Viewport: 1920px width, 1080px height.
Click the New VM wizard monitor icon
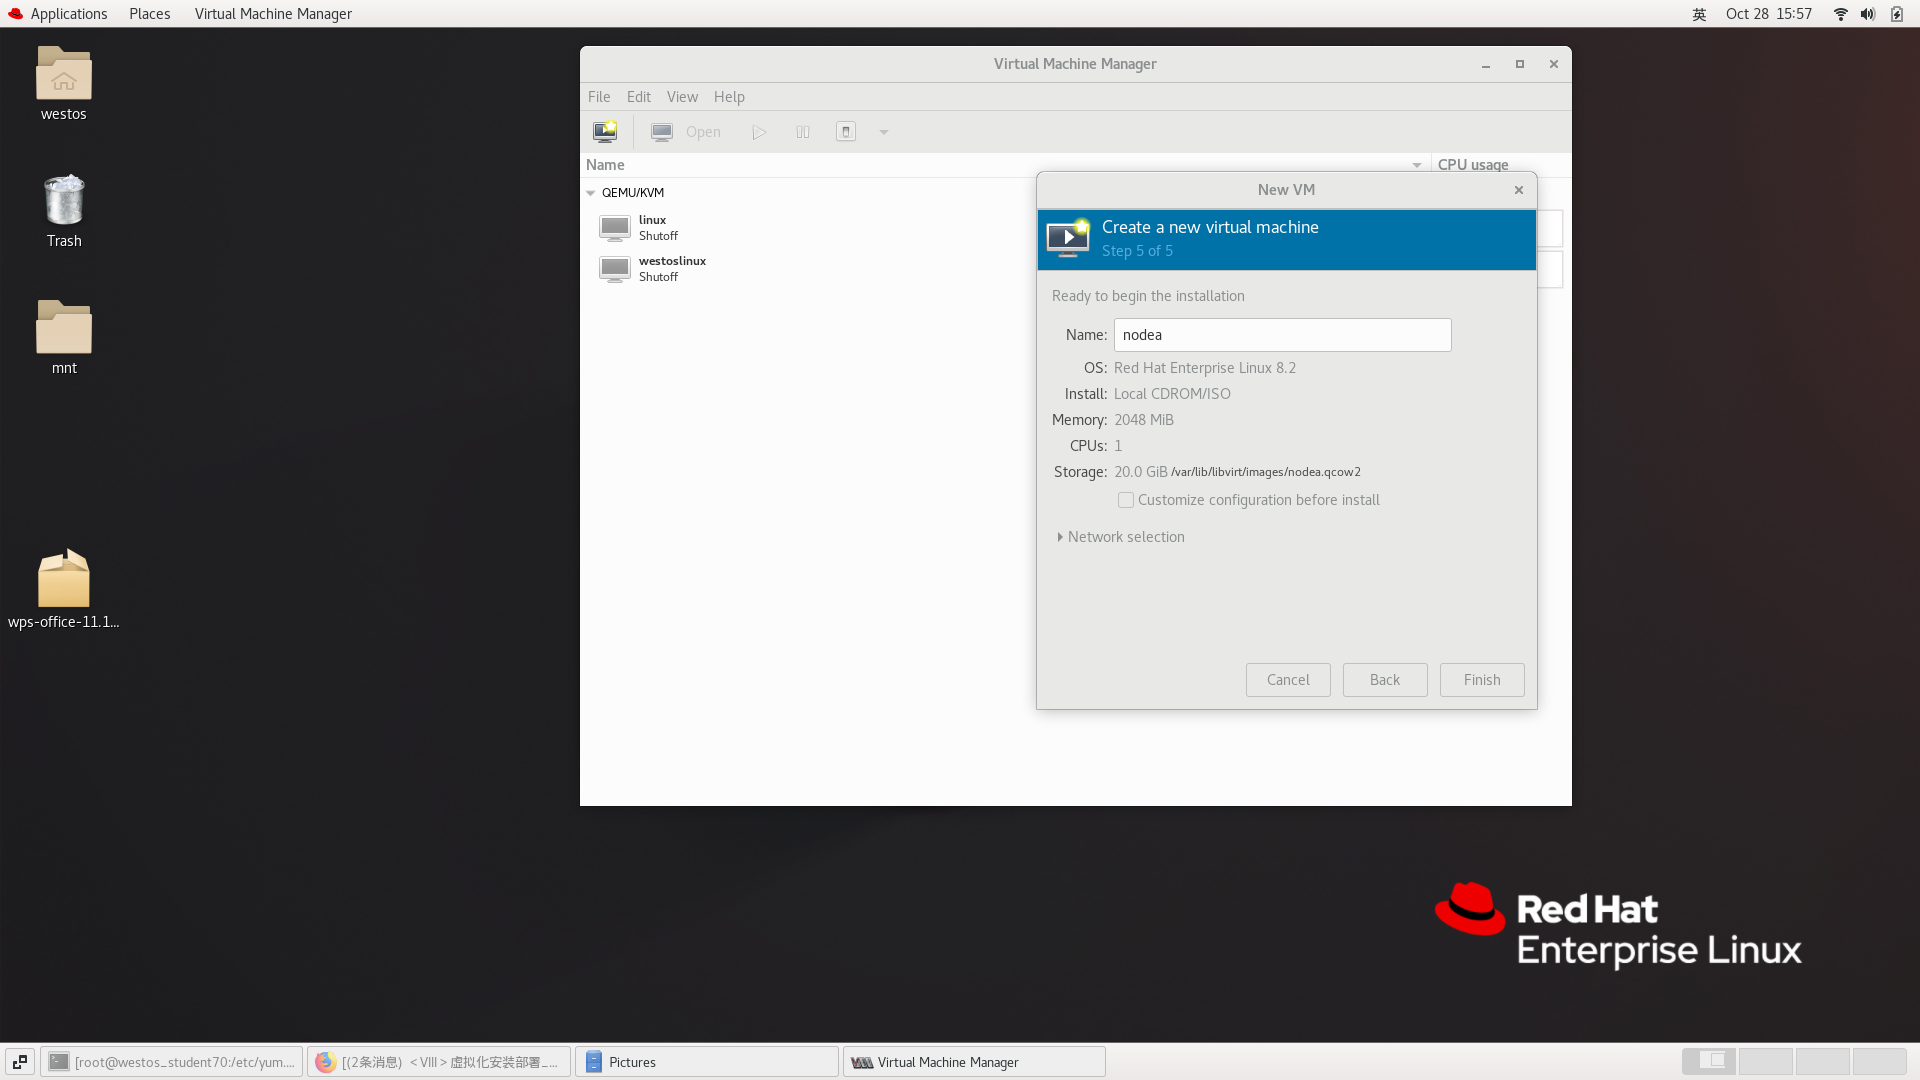coord(1068,239)
